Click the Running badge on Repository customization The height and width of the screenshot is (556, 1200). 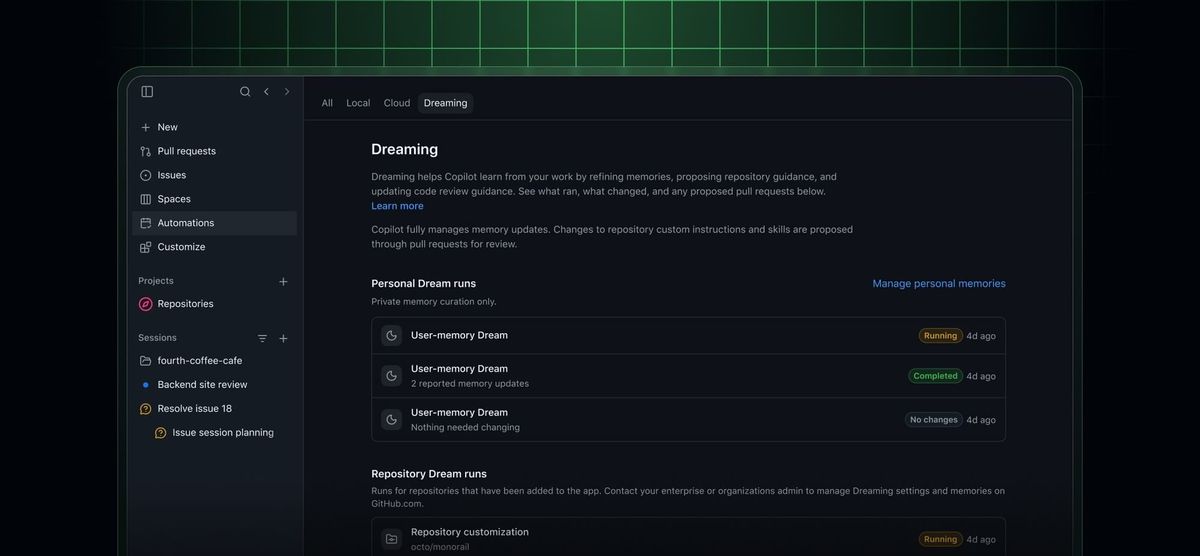click(940, 539)
